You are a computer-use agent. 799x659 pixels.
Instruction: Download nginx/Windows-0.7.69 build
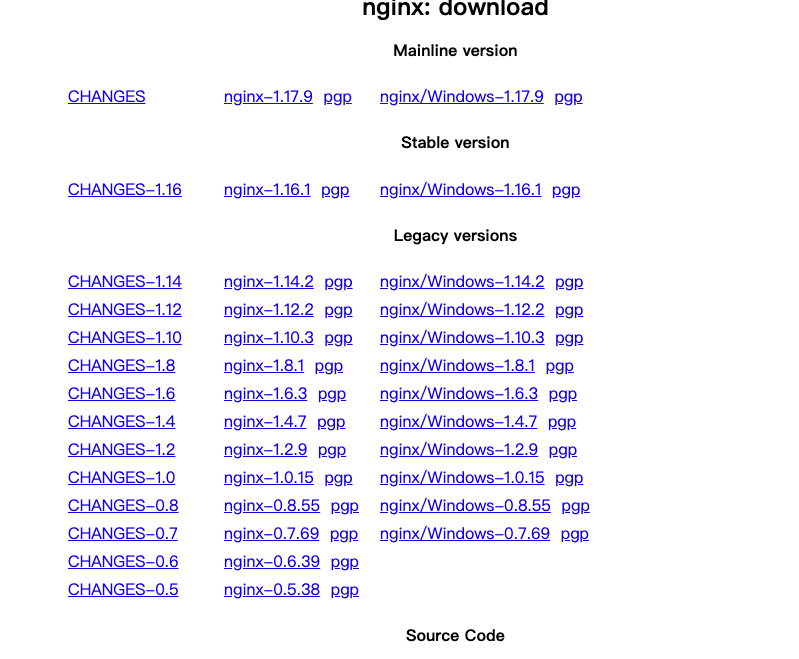(465, 534)
